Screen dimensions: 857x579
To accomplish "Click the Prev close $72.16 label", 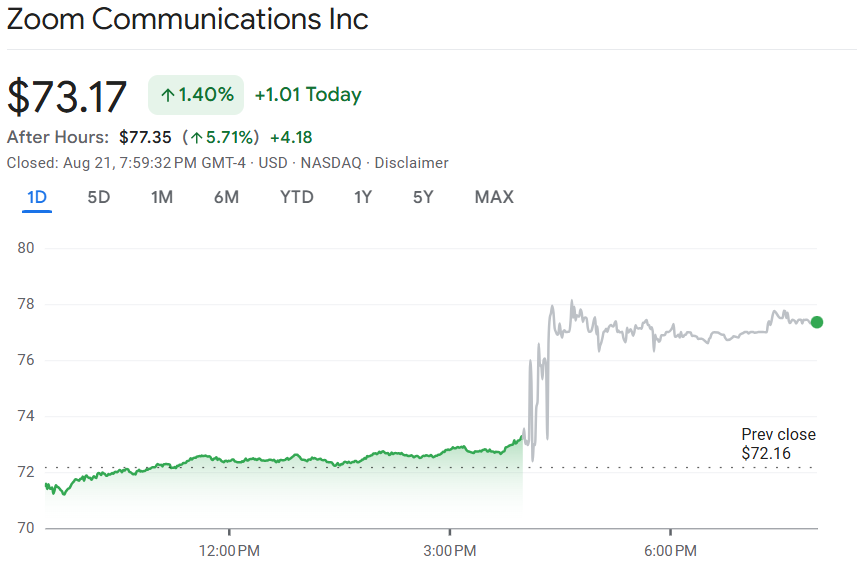I will 778,444.
